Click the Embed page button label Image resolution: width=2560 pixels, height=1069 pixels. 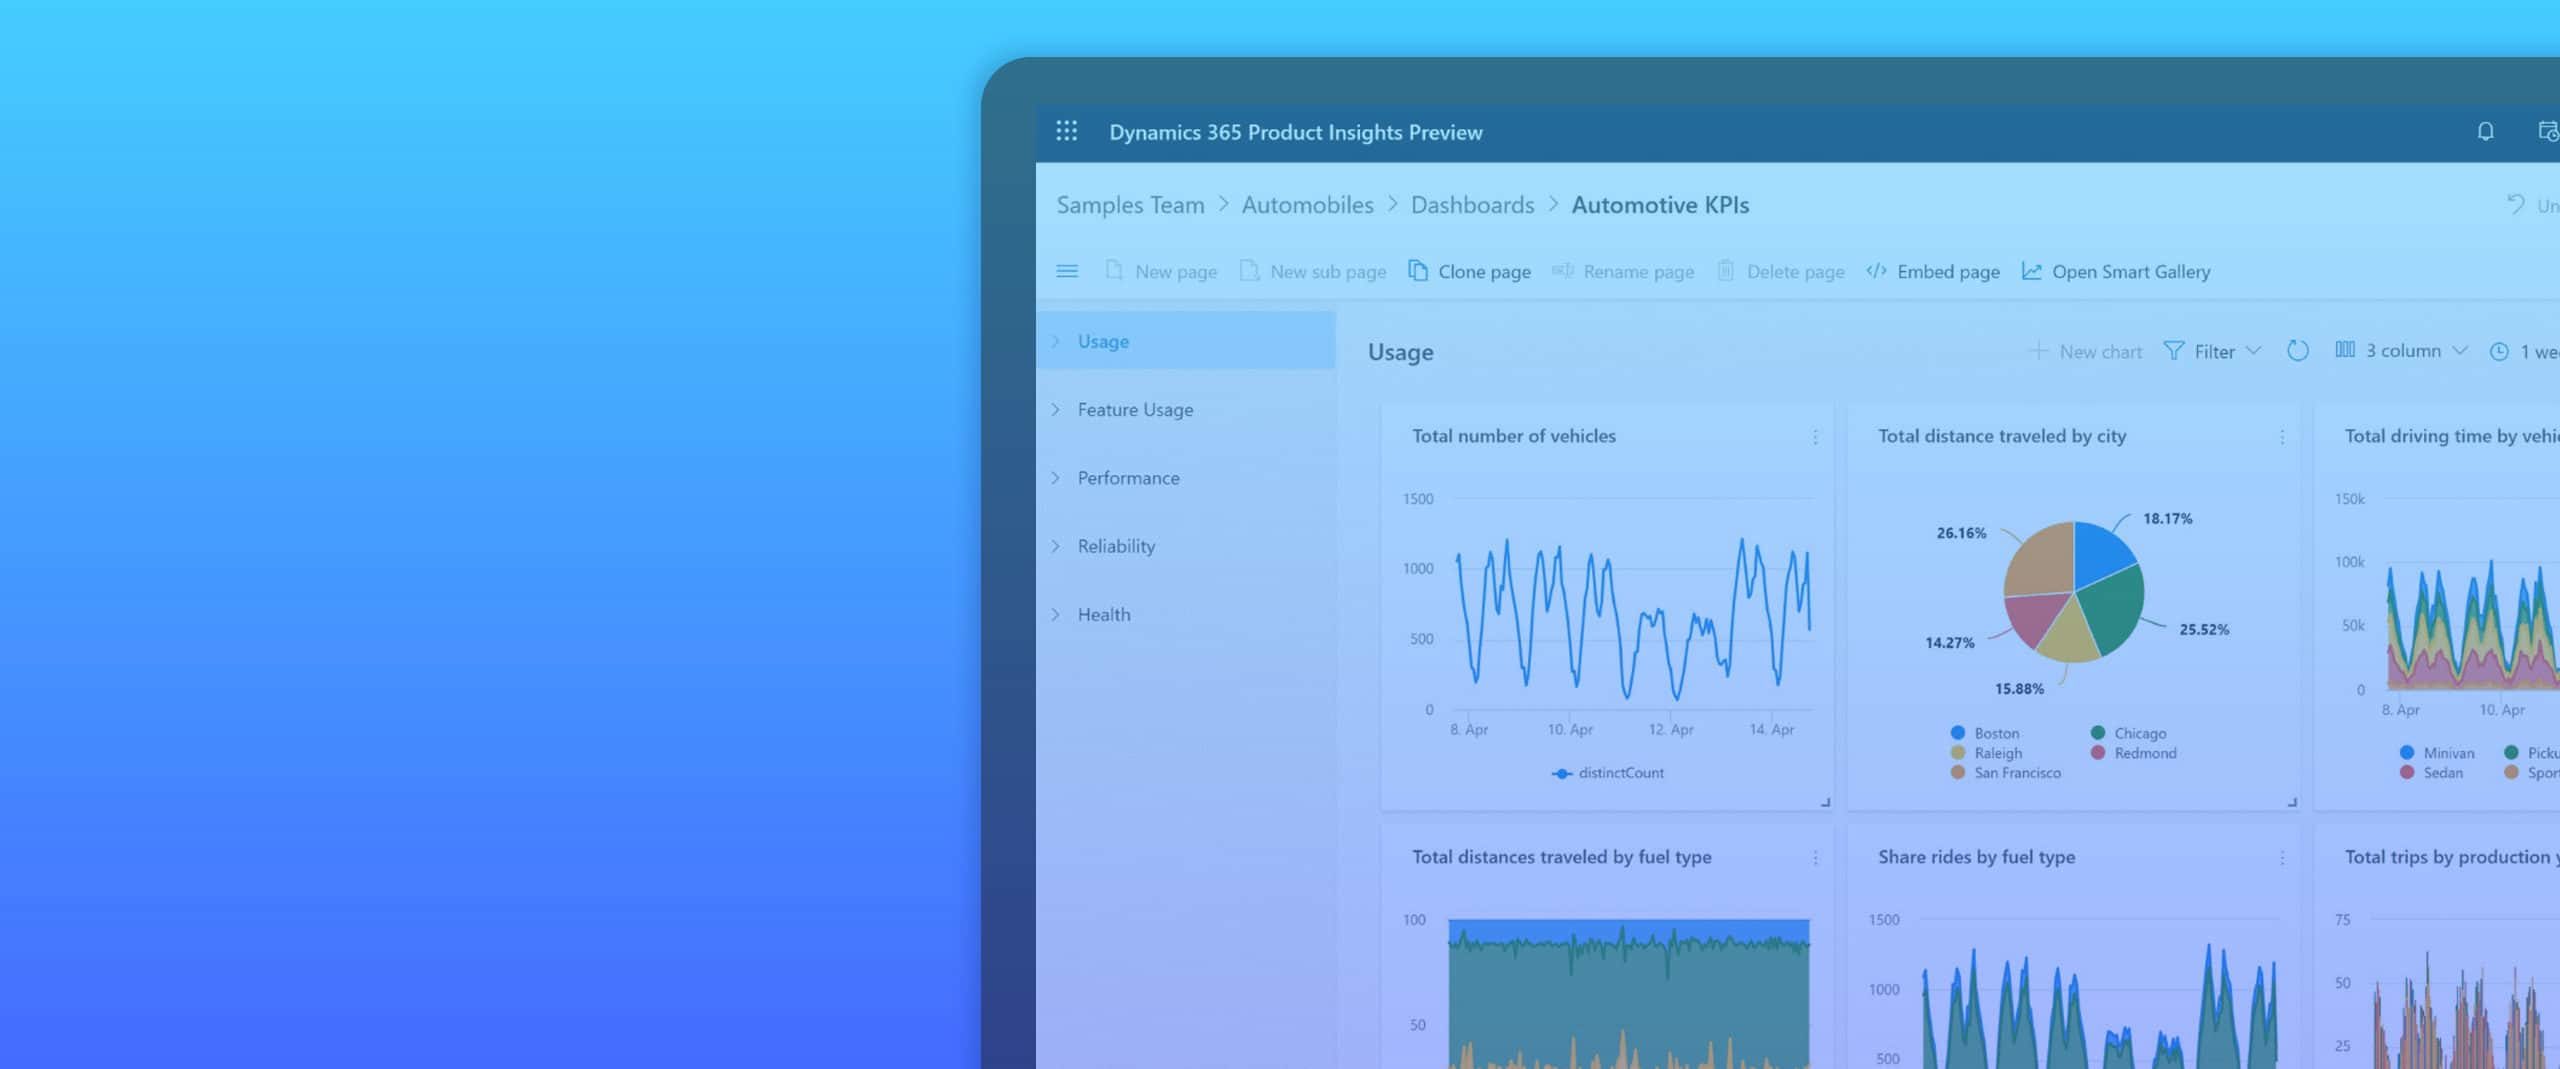(x=1948, y=272)
